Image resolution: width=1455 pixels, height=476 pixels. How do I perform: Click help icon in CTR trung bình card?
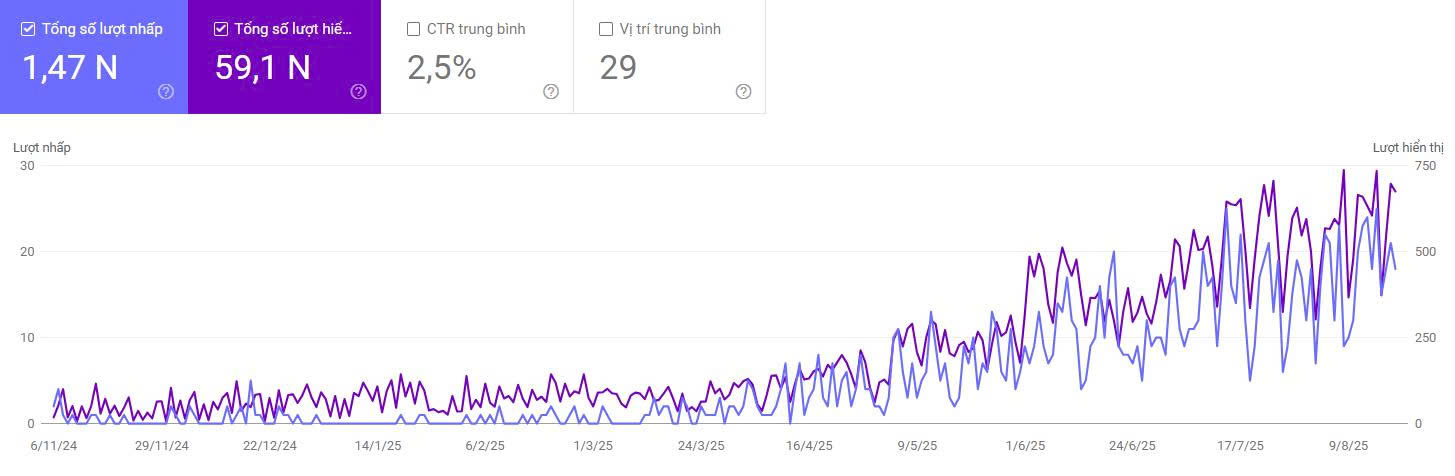click(551, 92)
